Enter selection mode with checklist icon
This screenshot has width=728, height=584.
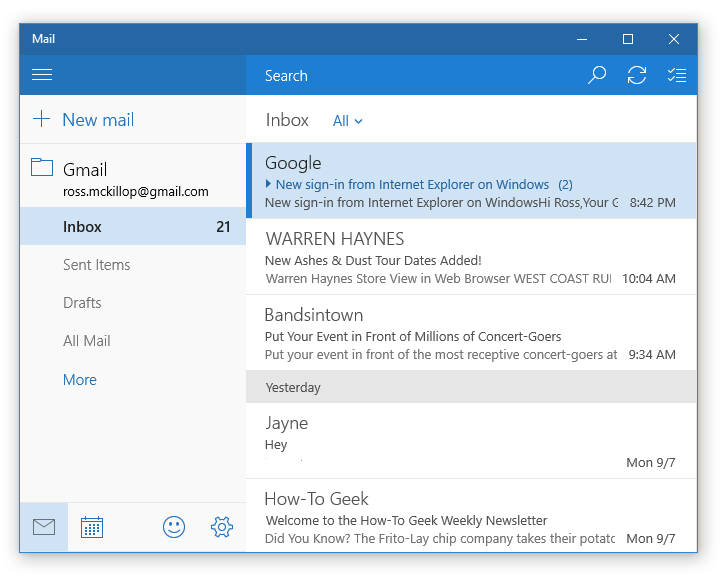[x=676, y=75]
